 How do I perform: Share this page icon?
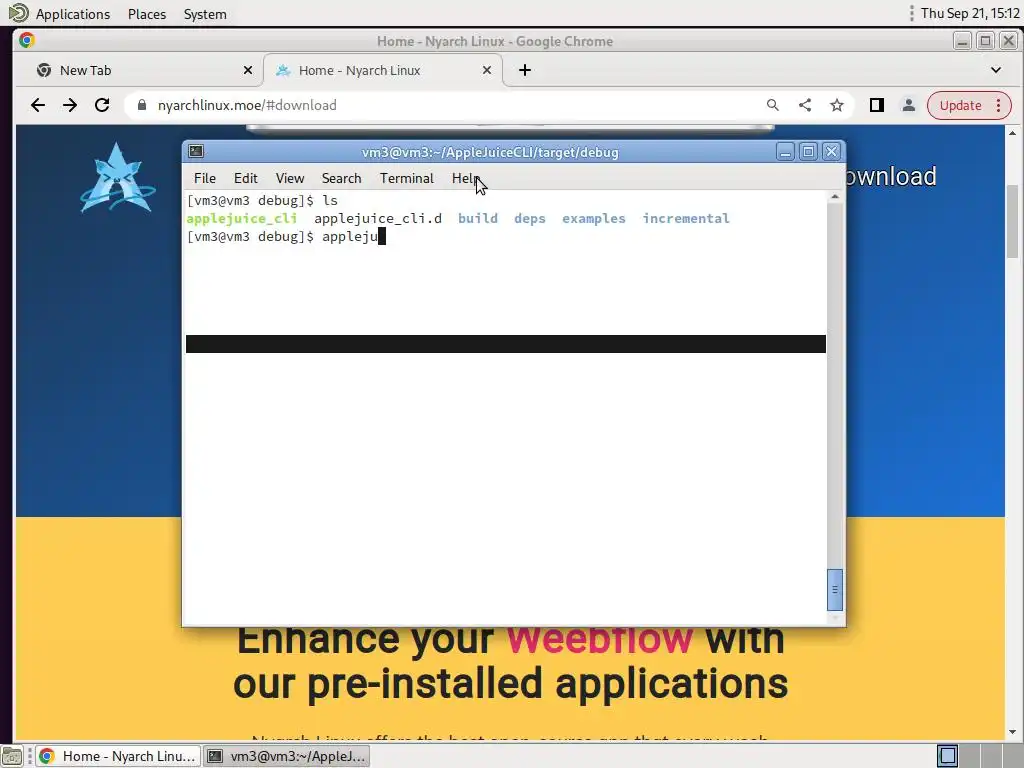805,105
